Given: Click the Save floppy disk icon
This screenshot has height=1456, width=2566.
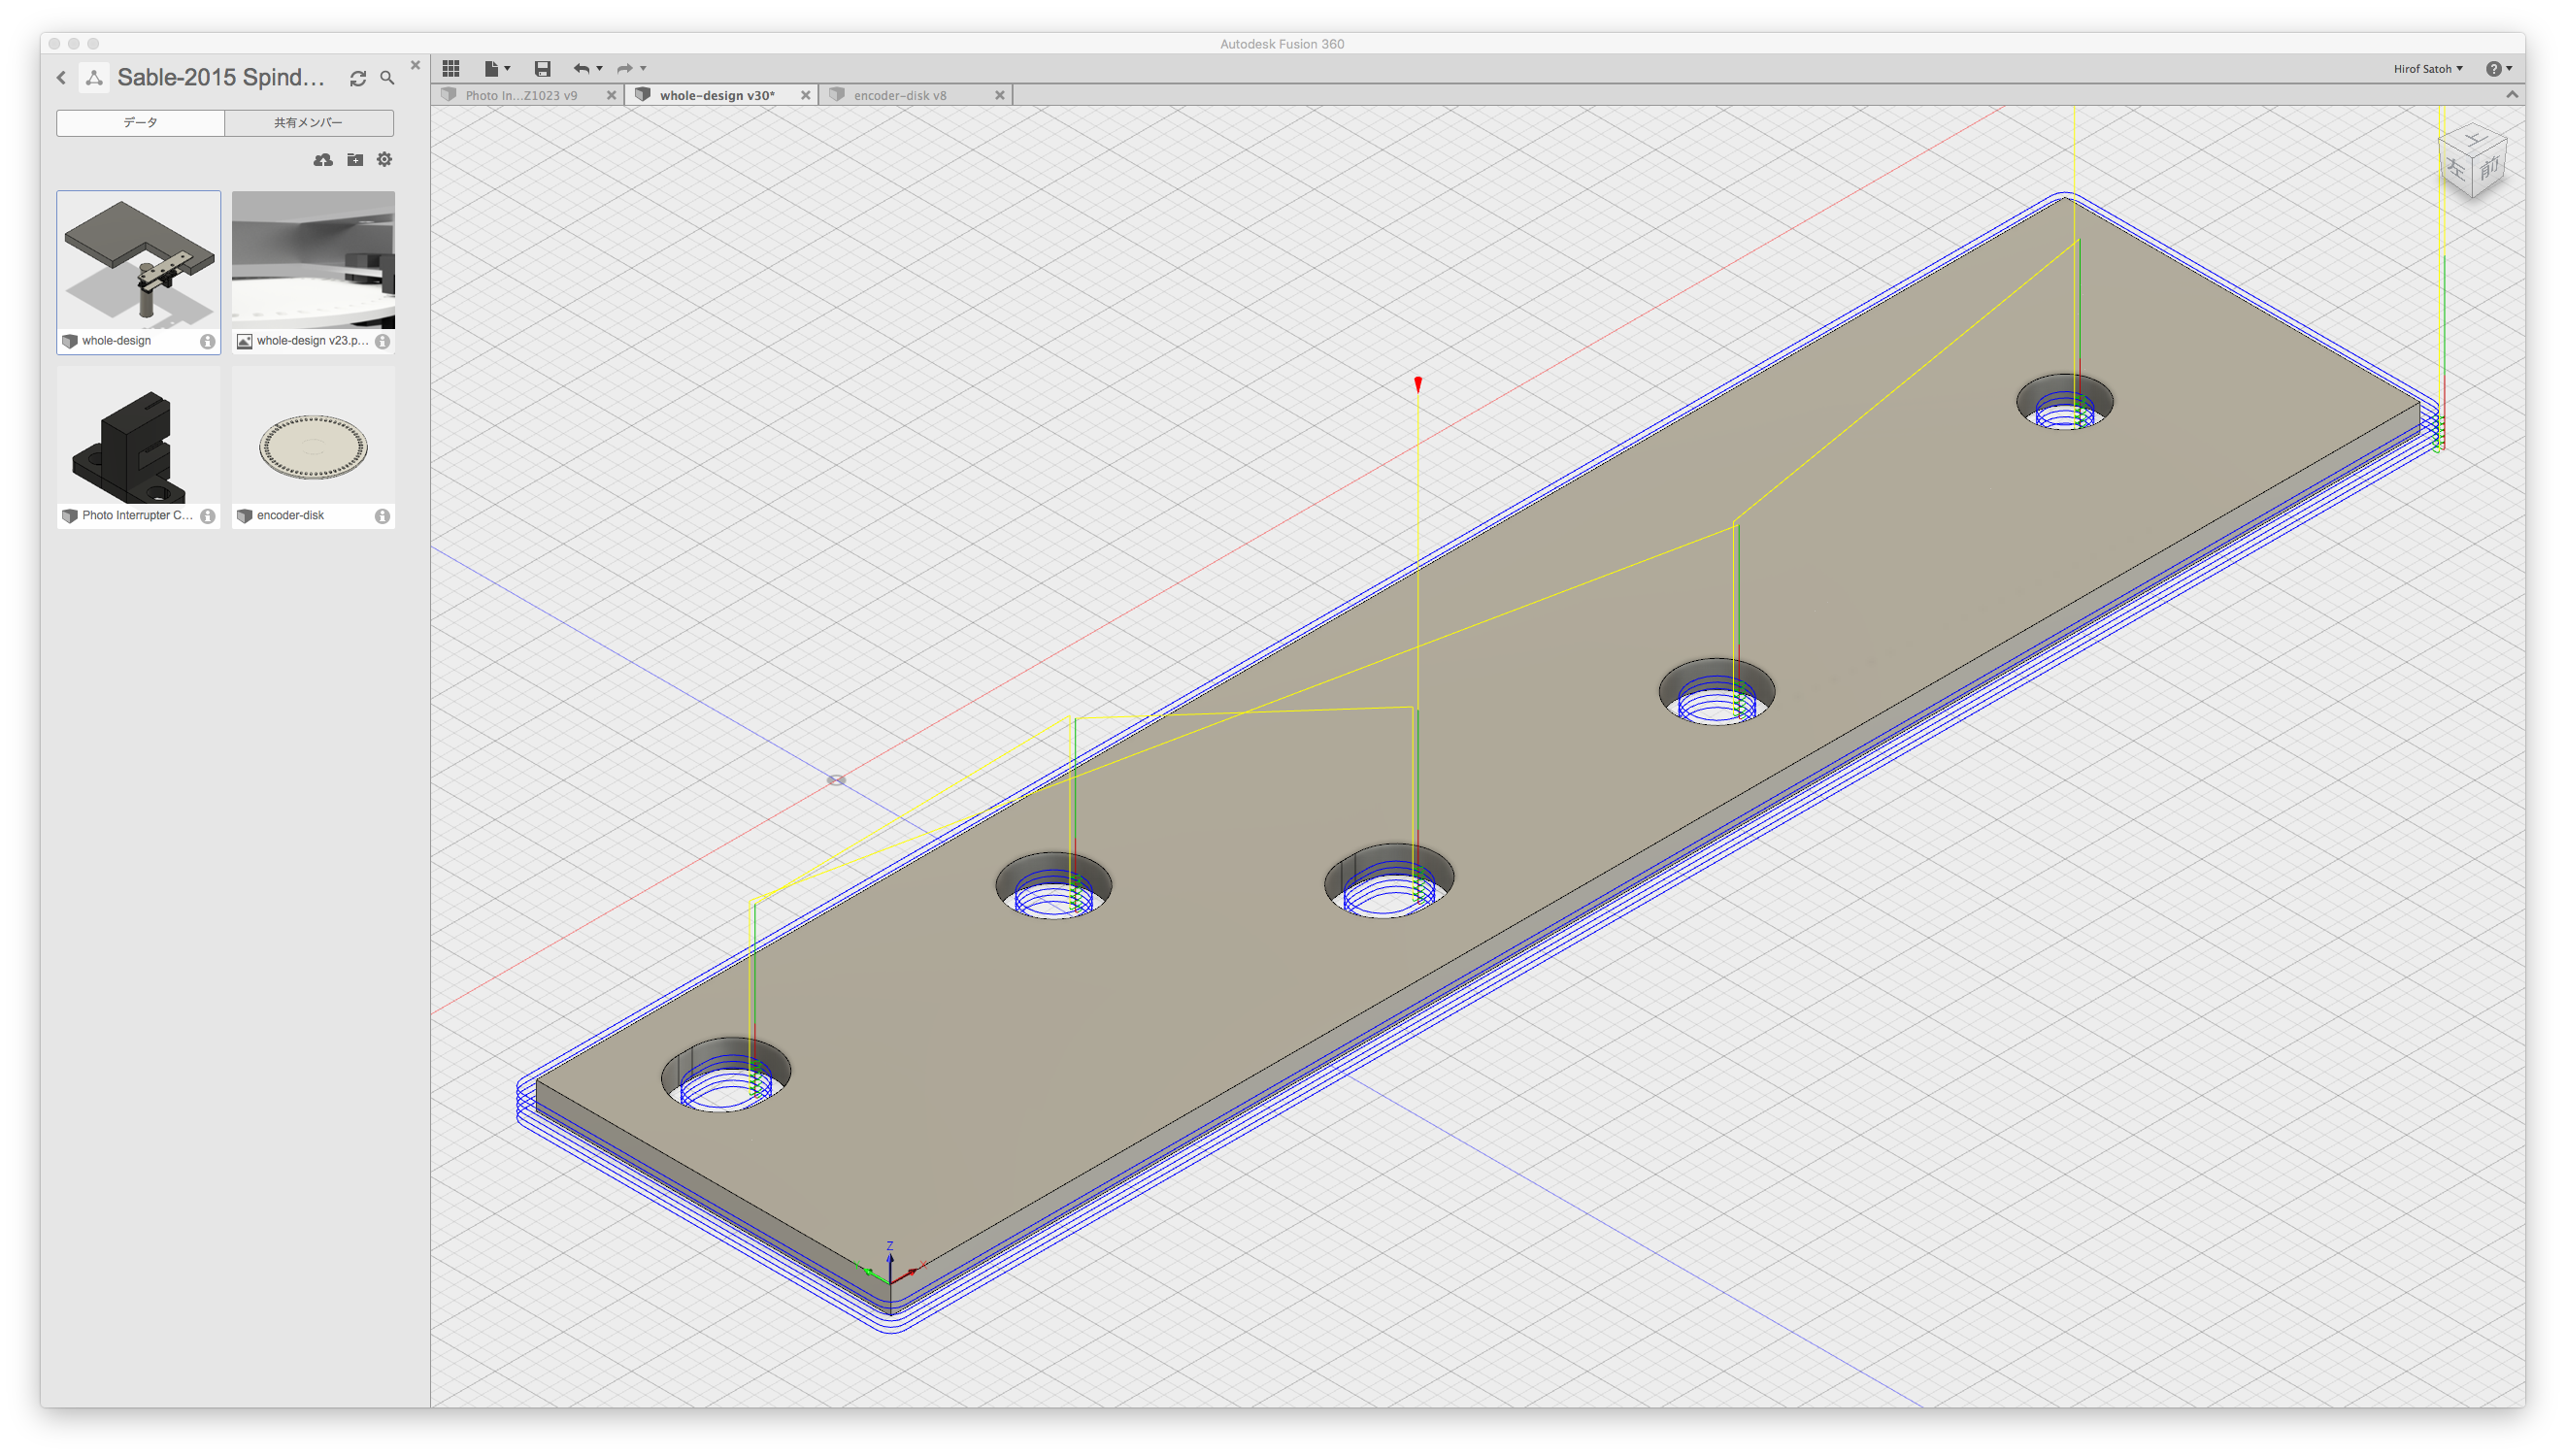Looking at the screenshot, I should [542, 68].
